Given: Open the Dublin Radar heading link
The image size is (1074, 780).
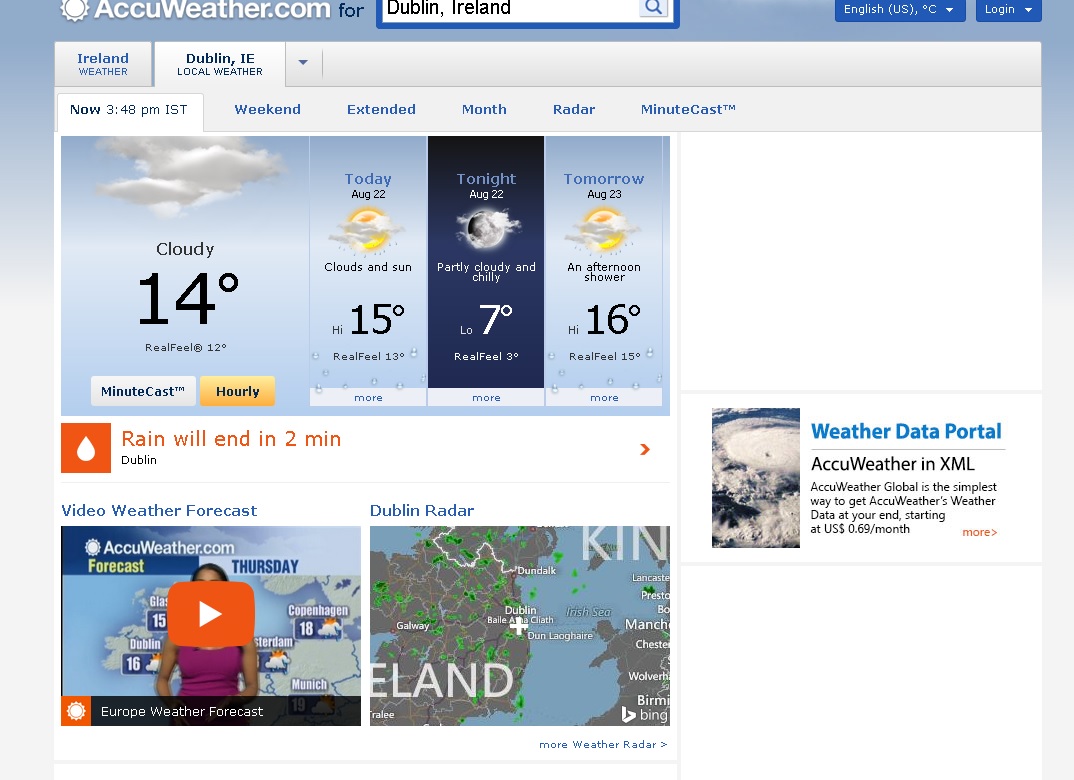Looking at the screenshot, I should pyautogui.click(x=422, y=510).
